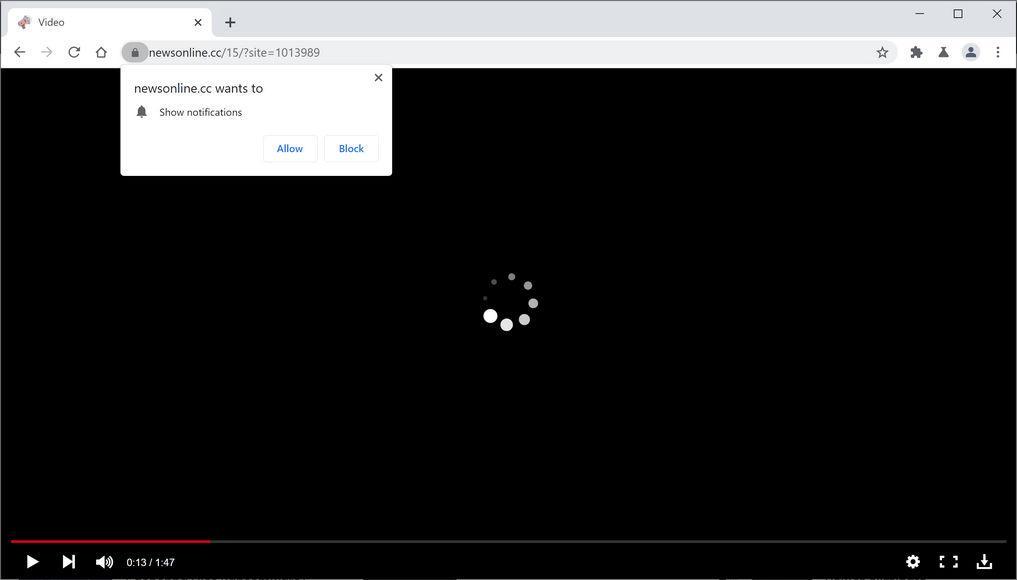The image size is (1017, 580).
Task: Click the experiments flask icon in the toolbar
Action: click(943, 52)
